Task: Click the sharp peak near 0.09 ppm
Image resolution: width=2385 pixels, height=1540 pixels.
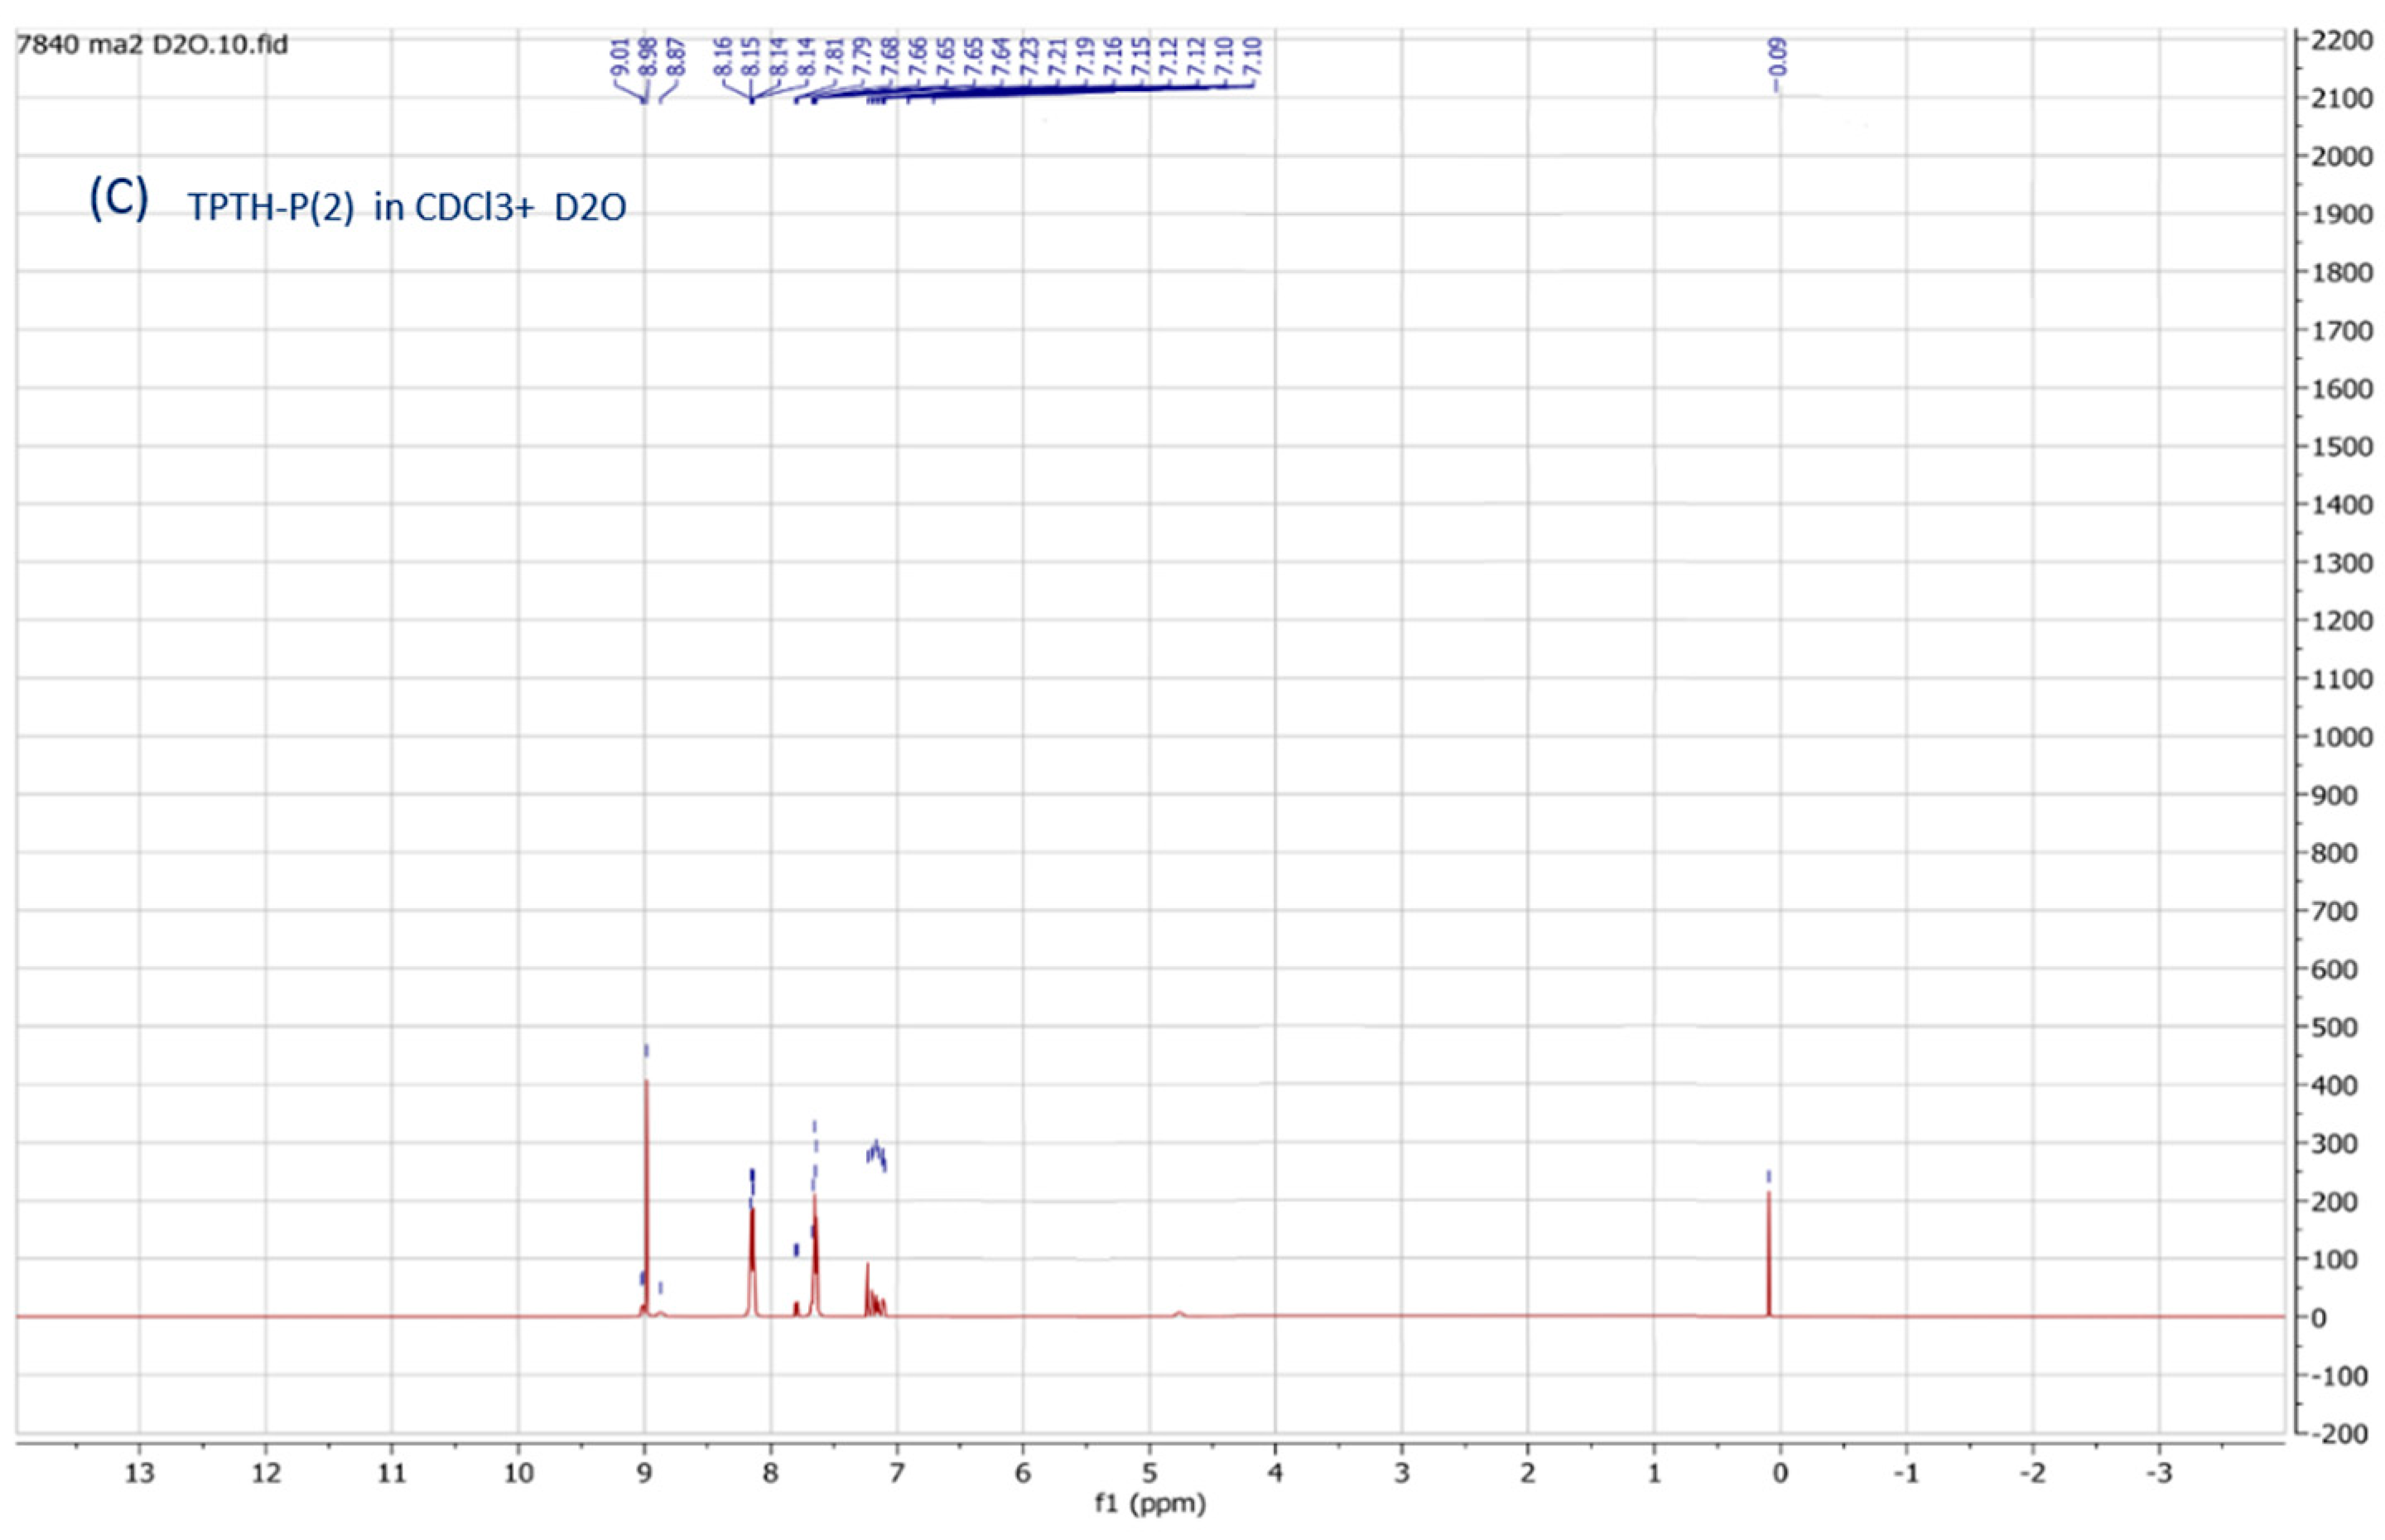Action: pos(1768,1253)
